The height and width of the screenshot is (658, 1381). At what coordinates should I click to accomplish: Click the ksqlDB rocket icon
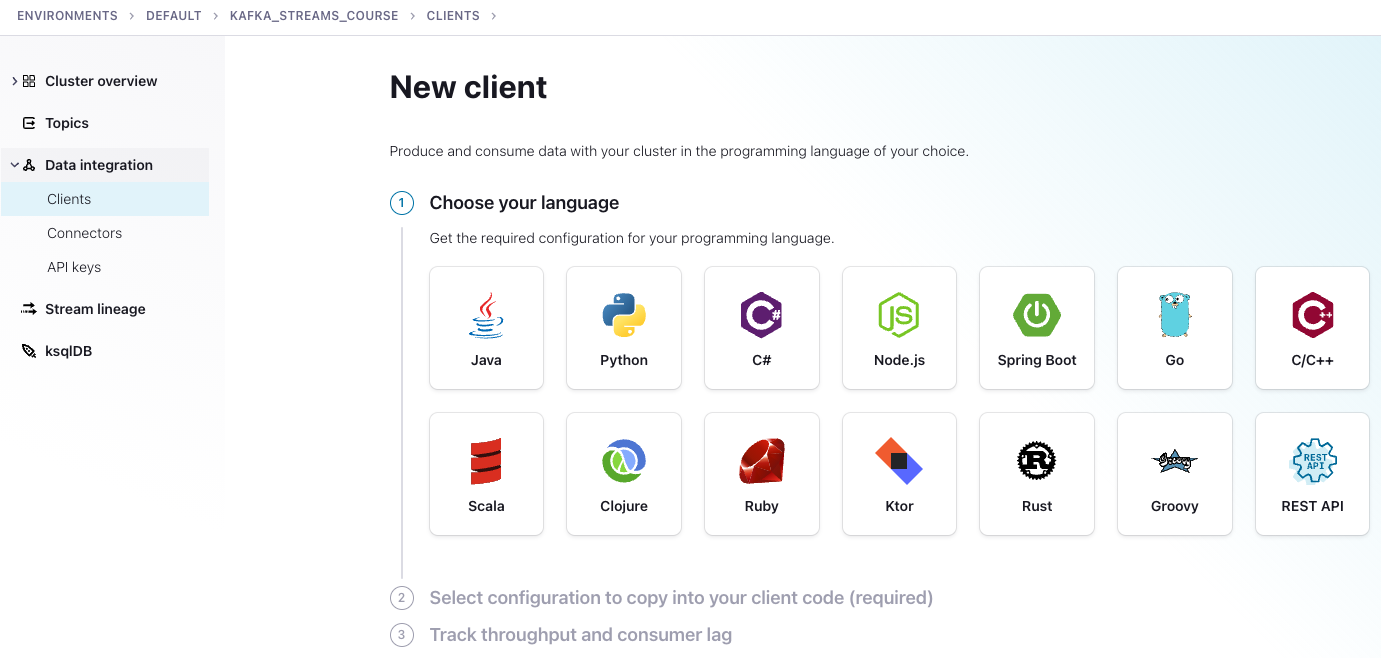click(29, 351)
